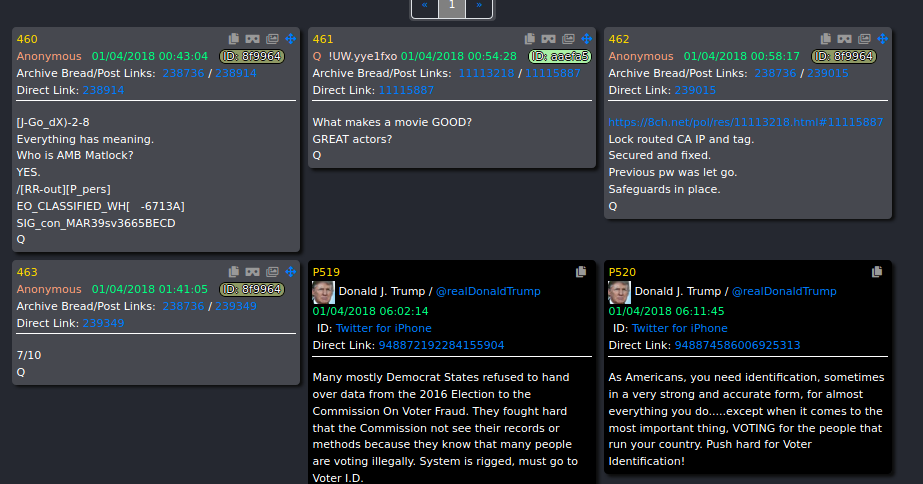Viewport: 923px width, 484px height.
Task: Click the ID: 8f9964 badge on post 460
Action: (252, 57)
